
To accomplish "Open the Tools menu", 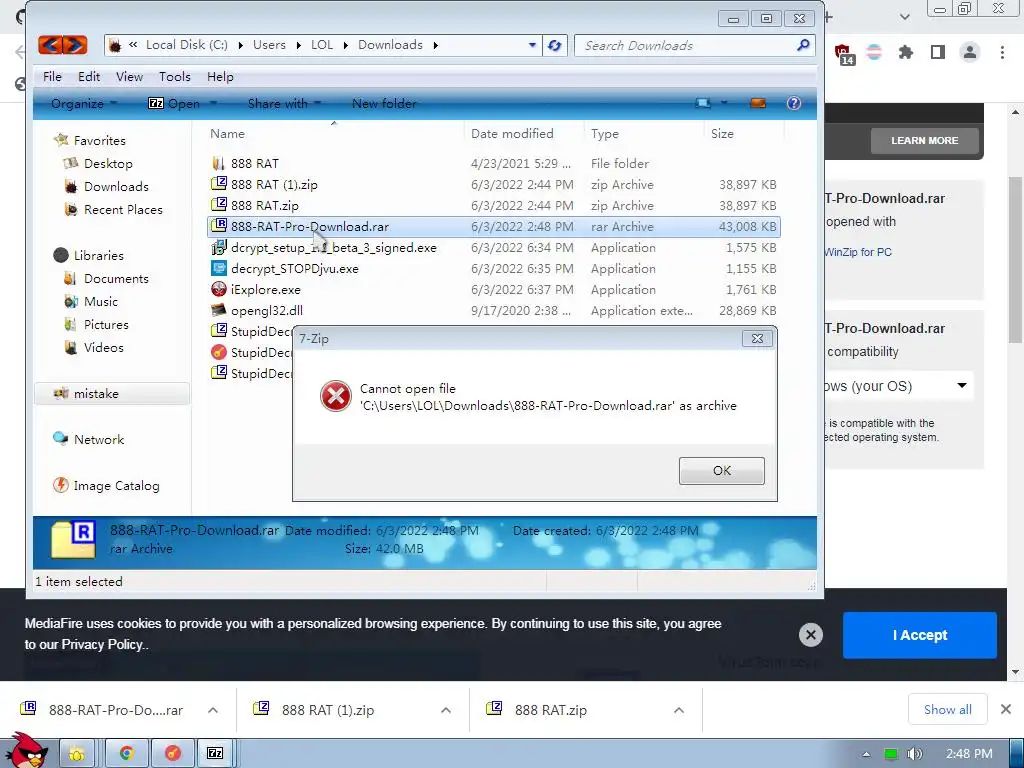I will point(175,76).
